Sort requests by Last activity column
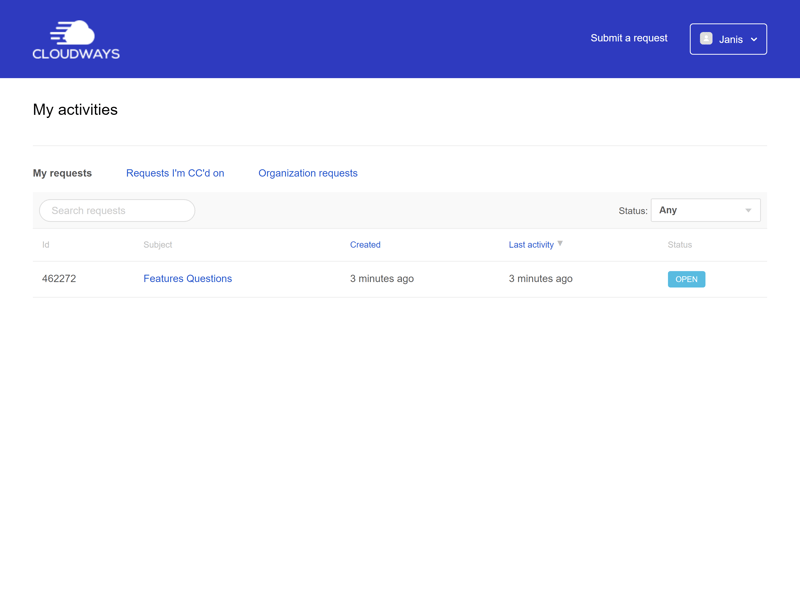 click(x=531, y=245)
